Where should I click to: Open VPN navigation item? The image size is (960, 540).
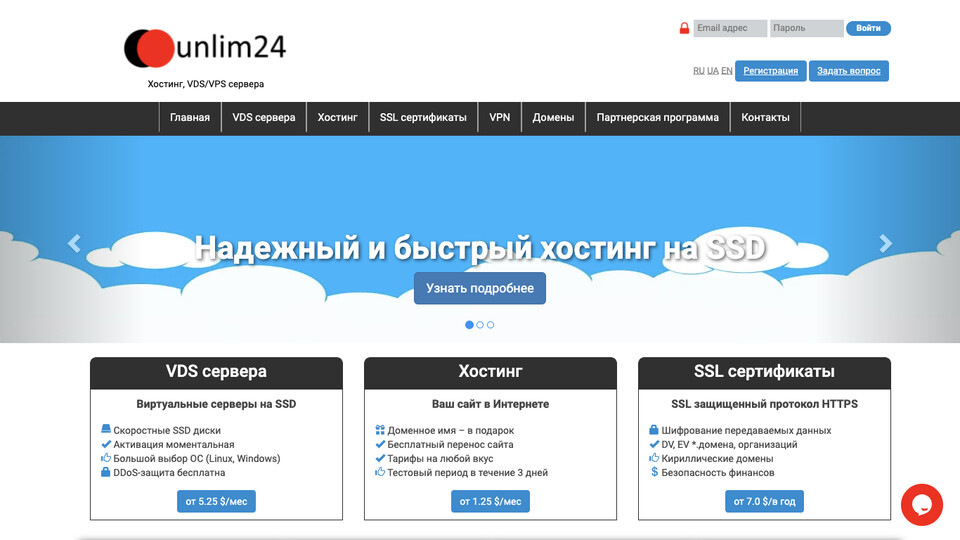[x=500, y=118]
